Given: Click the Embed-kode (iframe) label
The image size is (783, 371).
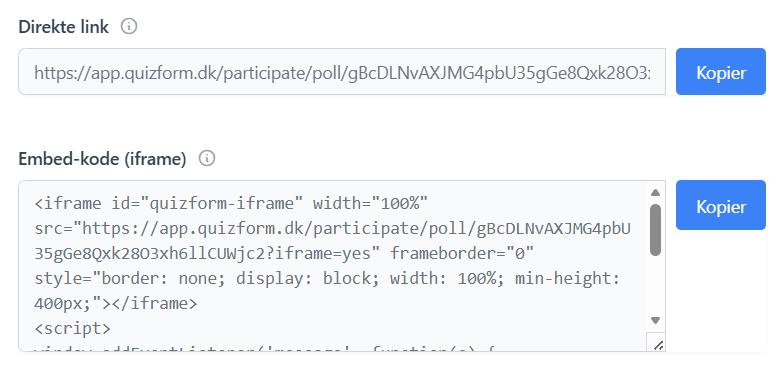Looking at the screenshot, I should click(x=102, y=159).
